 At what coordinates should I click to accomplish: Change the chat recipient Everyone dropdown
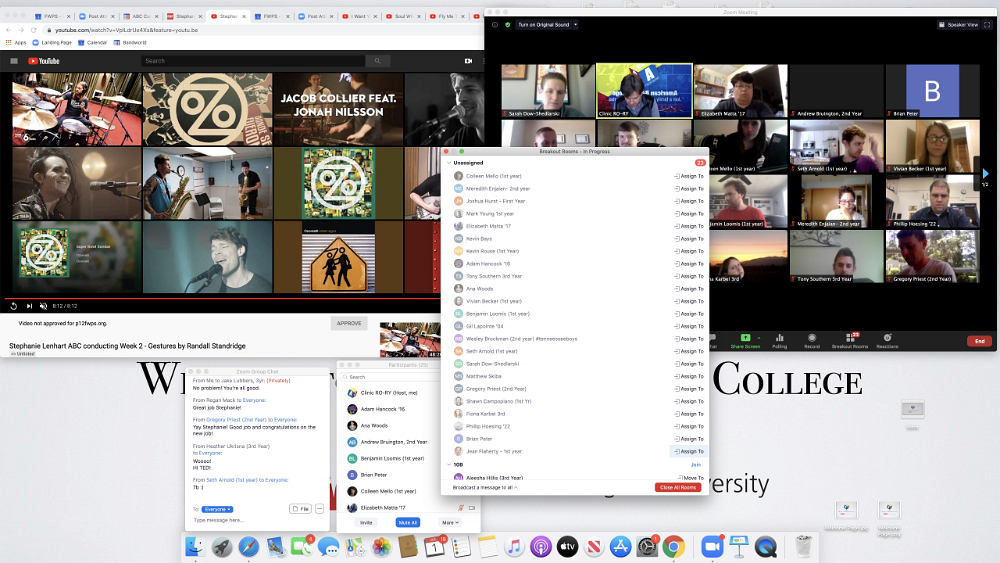217,509
